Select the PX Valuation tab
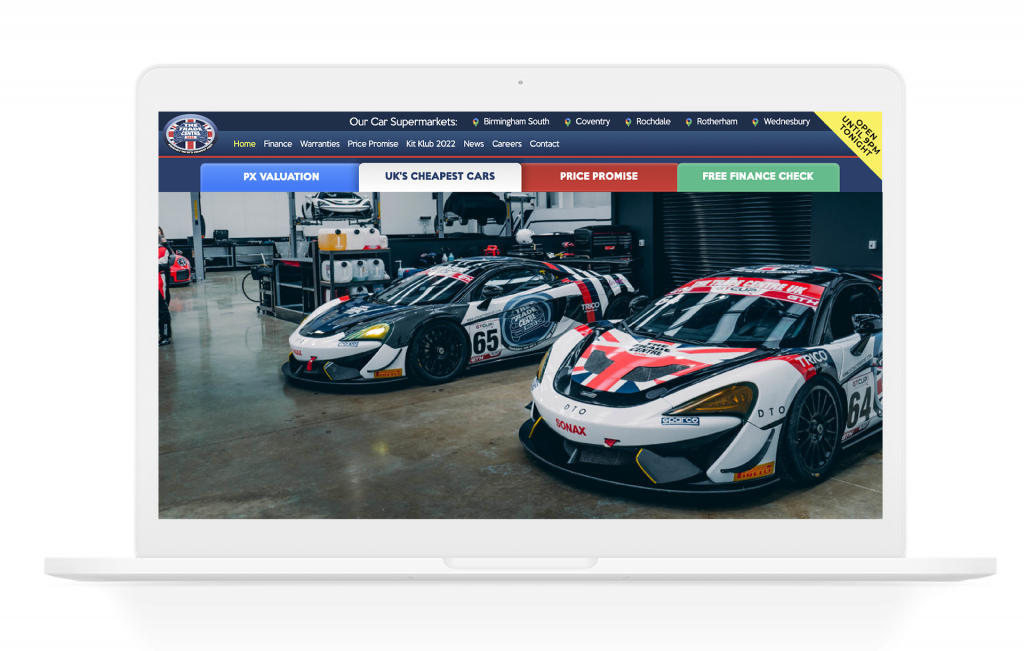 point(280,177)
